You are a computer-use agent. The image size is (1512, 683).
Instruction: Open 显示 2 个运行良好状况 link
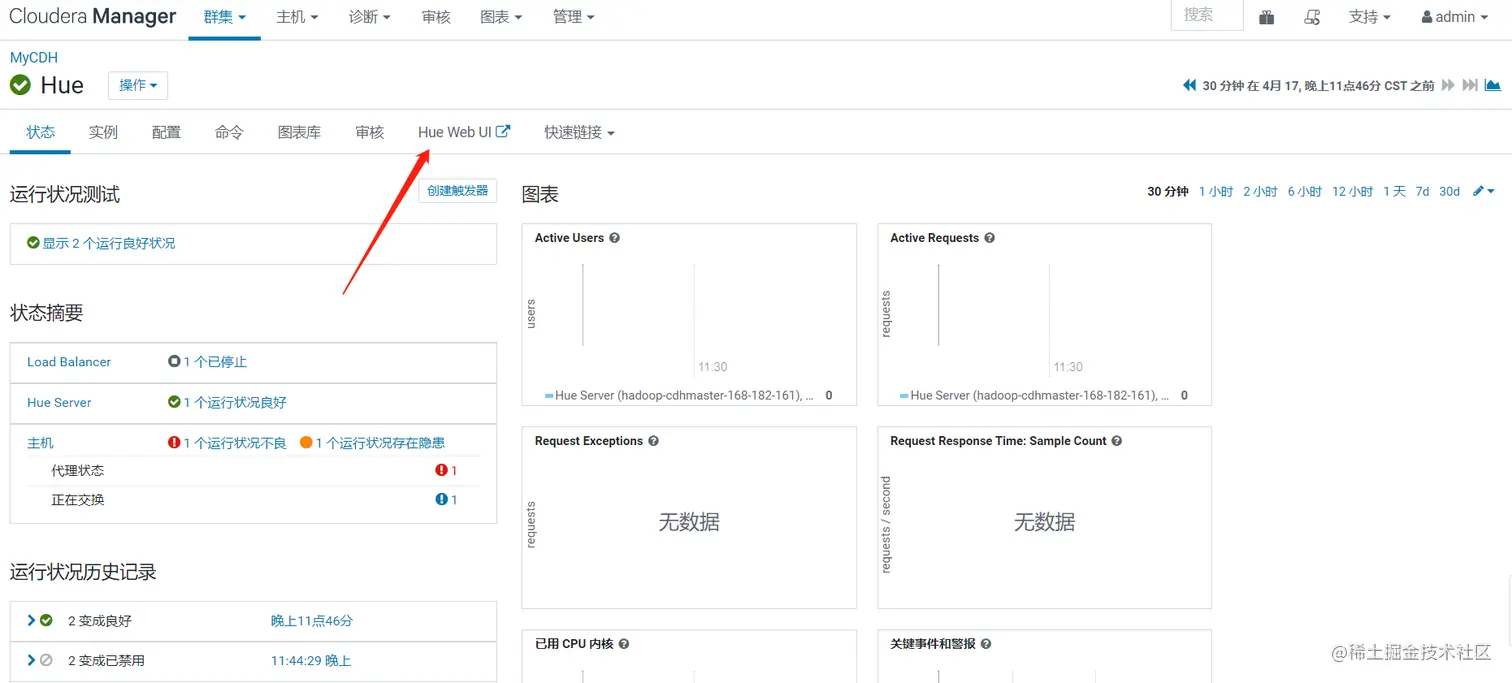click(108, 243)
